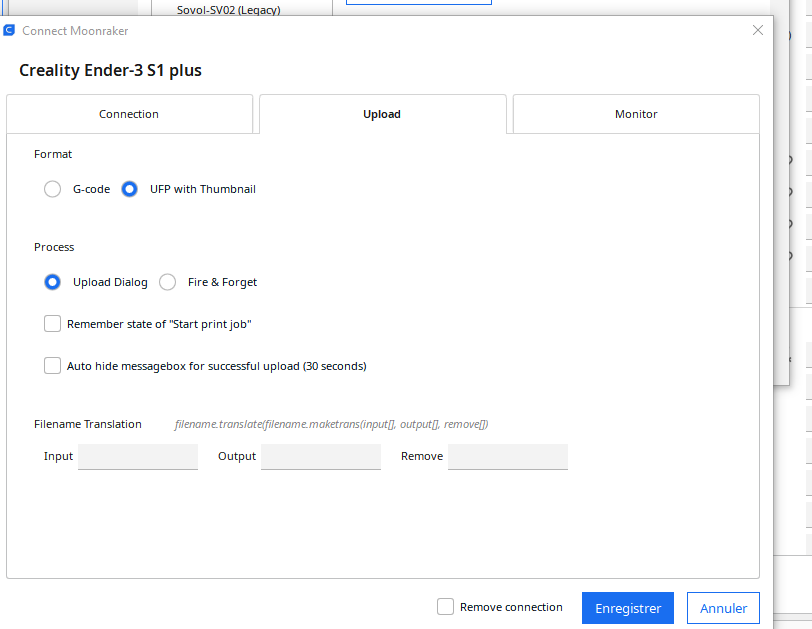The image size is (812, 629).
Task: Select UFP with Thumbnail format
Action: coord(130,189)
